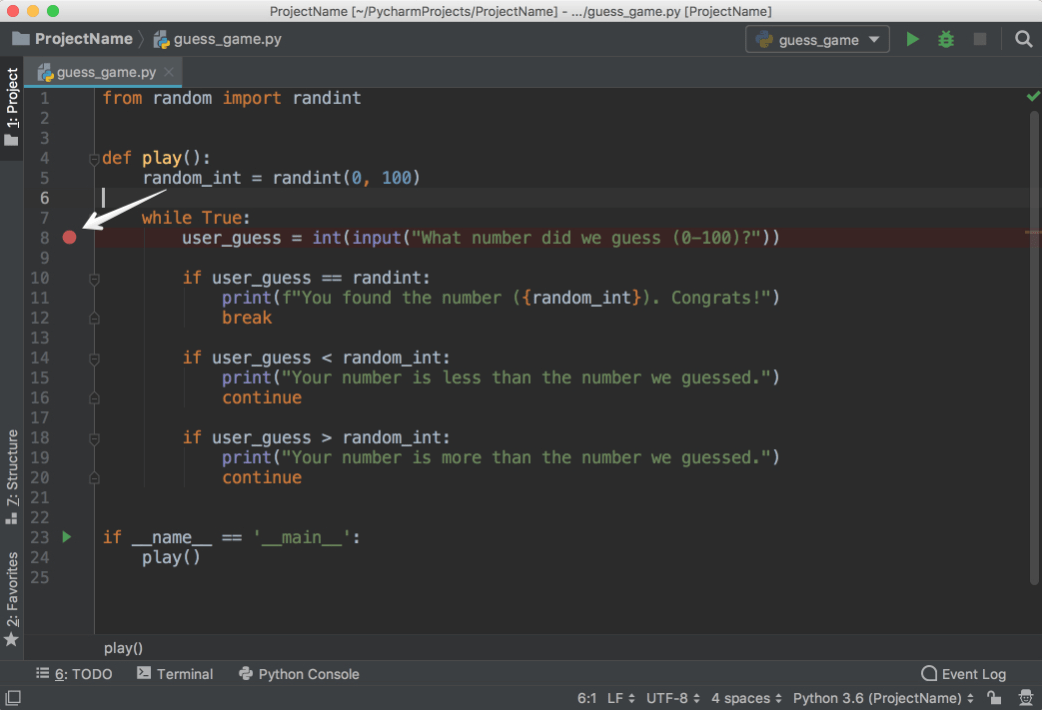Collapse the play function with fold arrow
Screen dimensions: 1042x710
pos(94,157)
